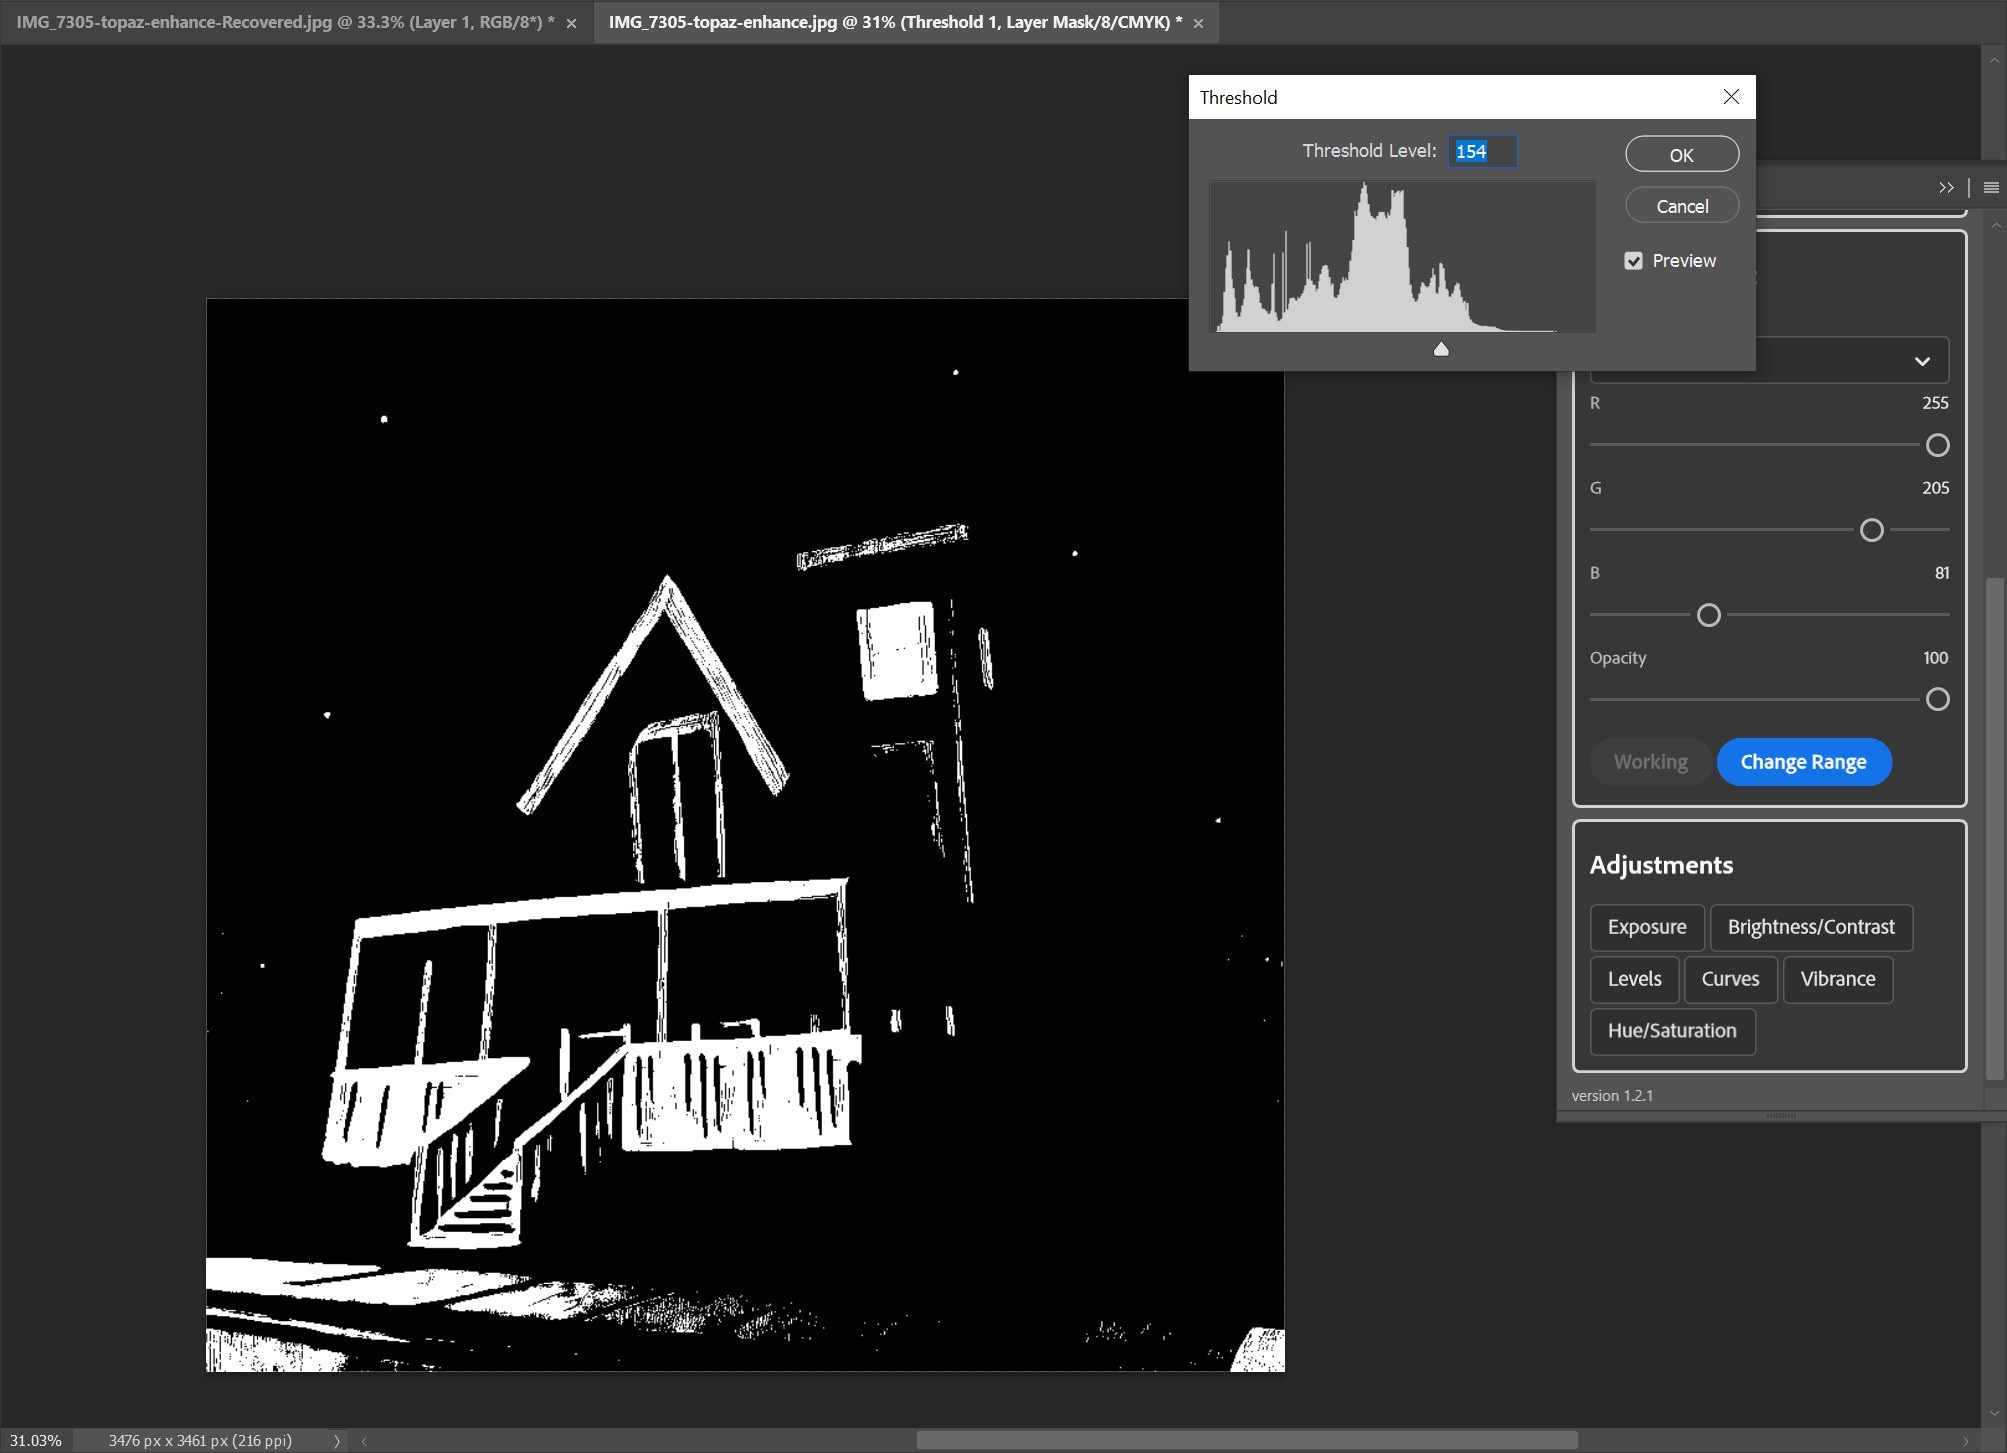This screenshot has width=2007, height=1453.
Task: Click the Opacity value 100
Action: [x=1935, y=658]
